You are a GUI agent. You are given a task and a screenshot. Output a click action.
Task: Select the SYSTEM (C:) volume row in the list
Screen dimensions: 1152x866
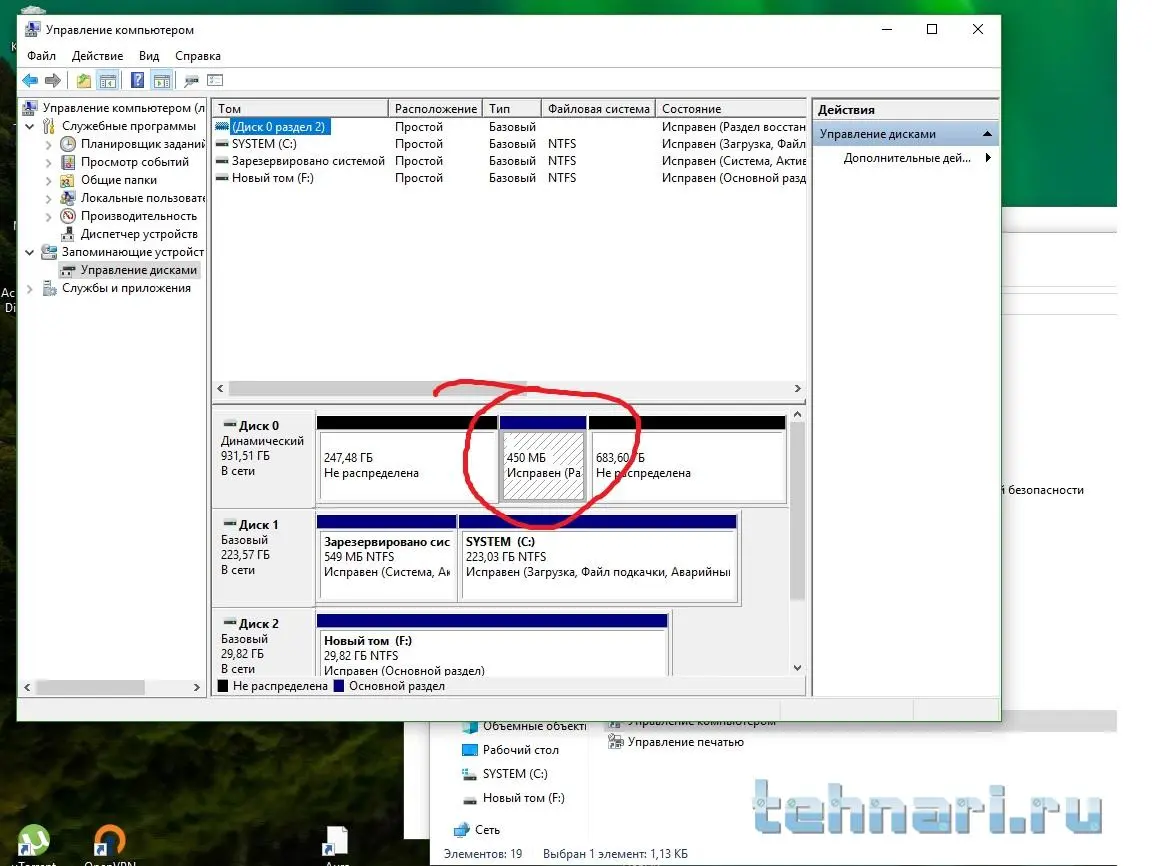pos(510,144)
